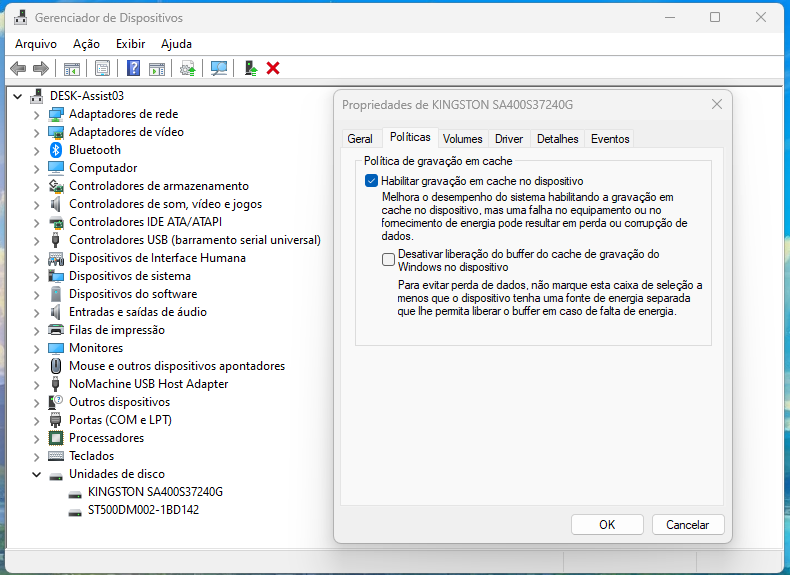
Task: Click the Device Manager title bar icon
Action: [x=21, y=18]
